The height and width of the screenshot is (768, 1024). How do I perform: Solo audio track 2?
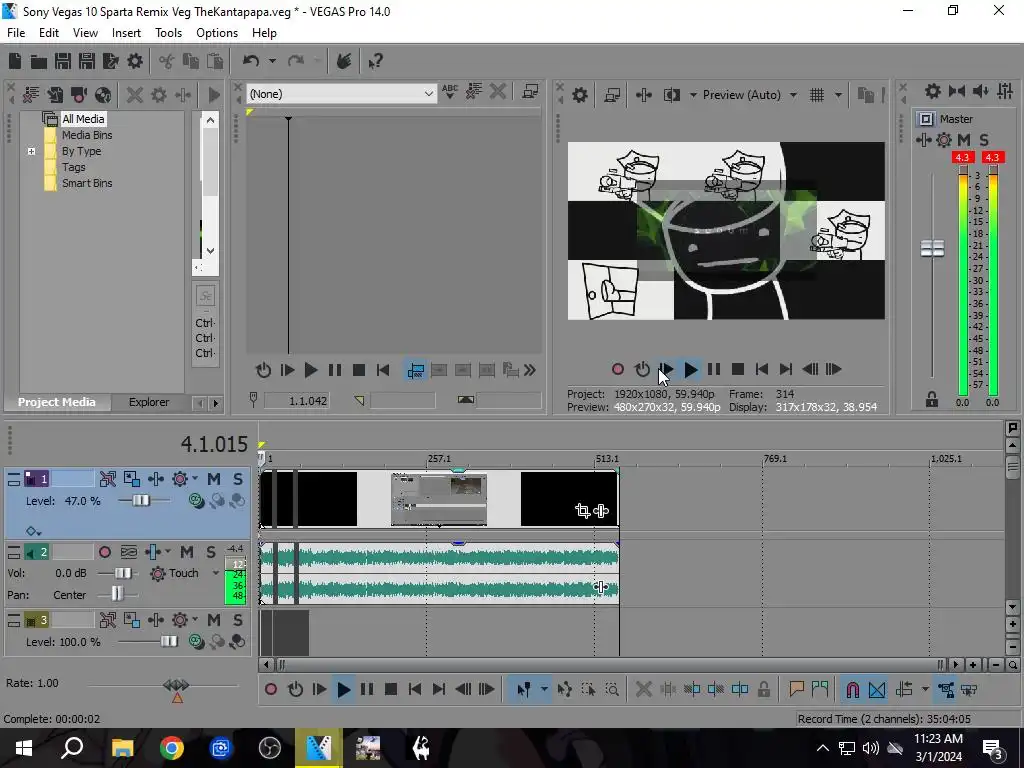click(211, 552)
